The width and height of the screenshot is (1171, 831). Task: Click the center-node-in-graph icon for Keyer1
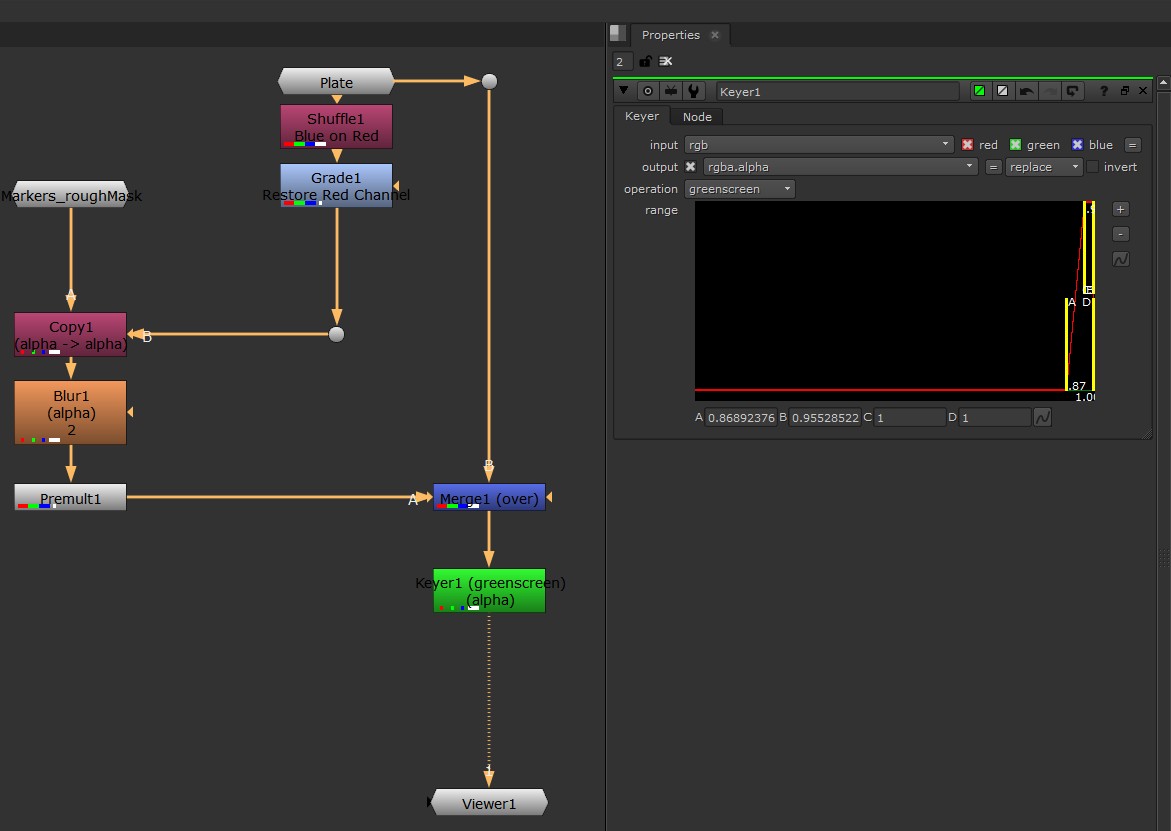click(x=648, y=91)
